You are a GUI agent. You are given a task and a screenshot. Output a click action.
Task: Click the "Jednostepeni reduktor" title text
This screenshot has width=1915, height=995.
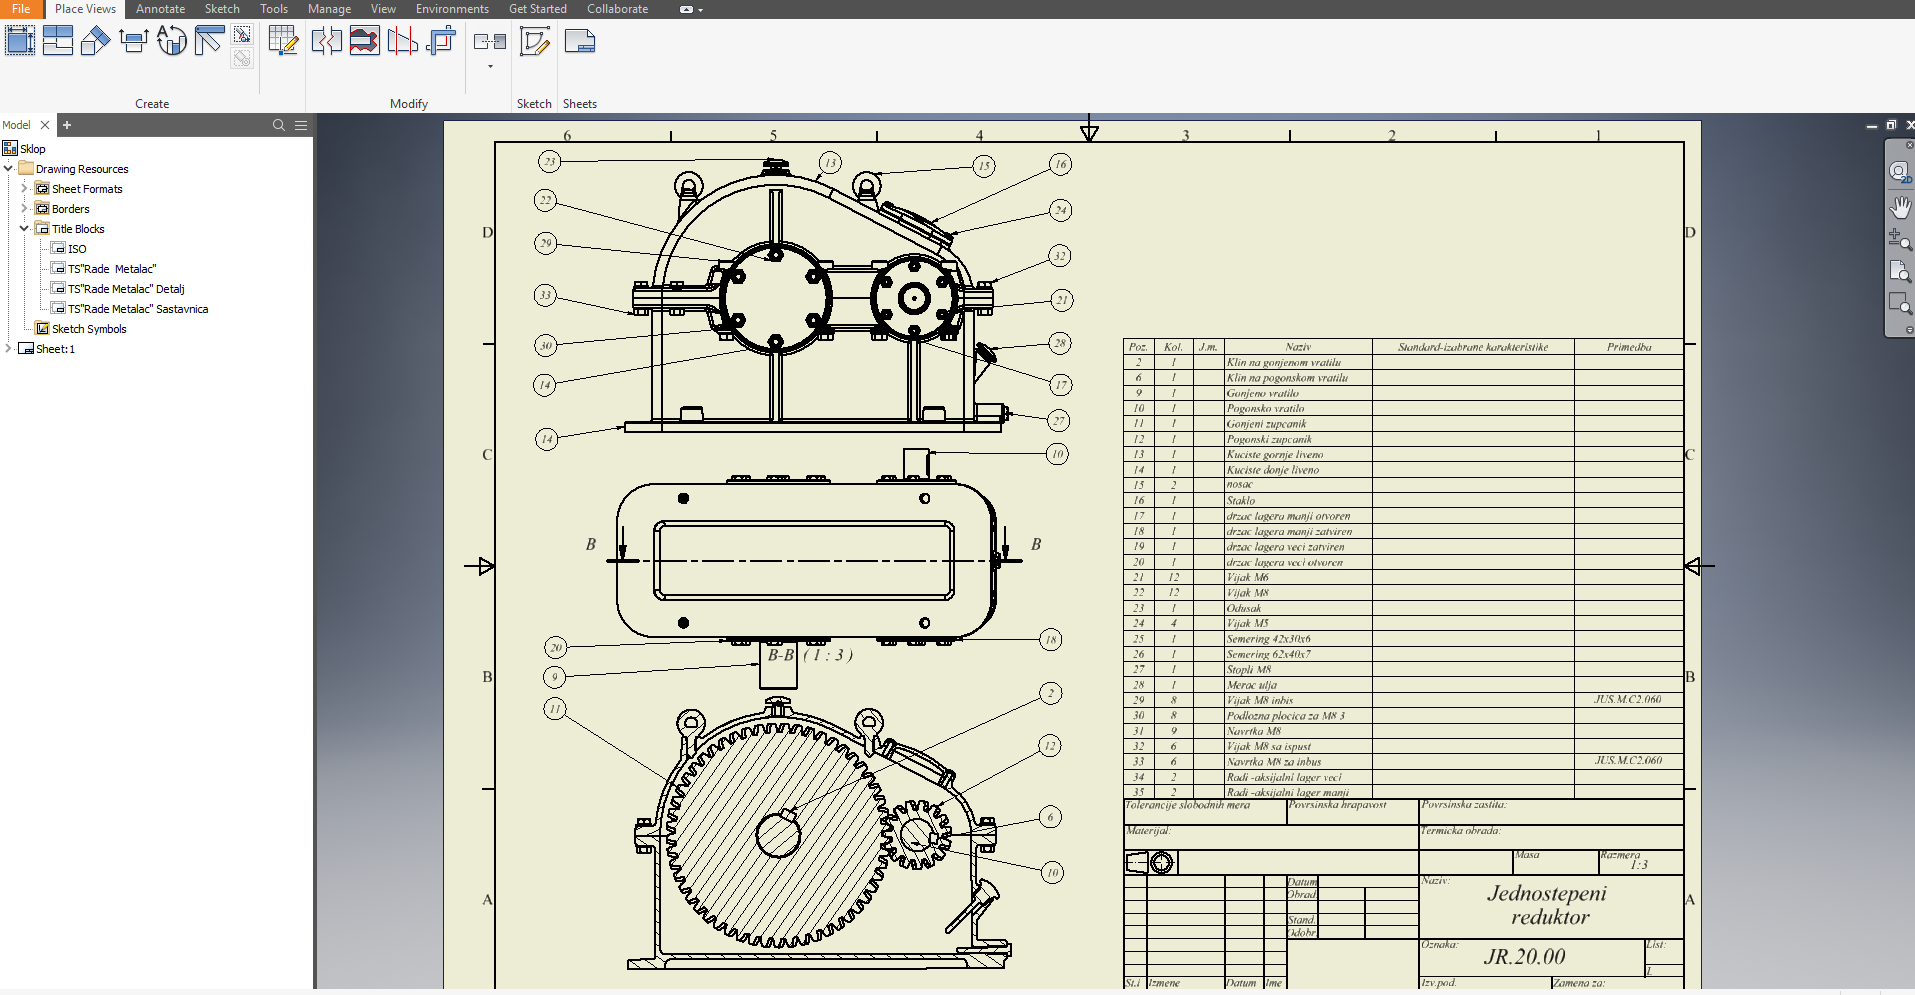1548,905
